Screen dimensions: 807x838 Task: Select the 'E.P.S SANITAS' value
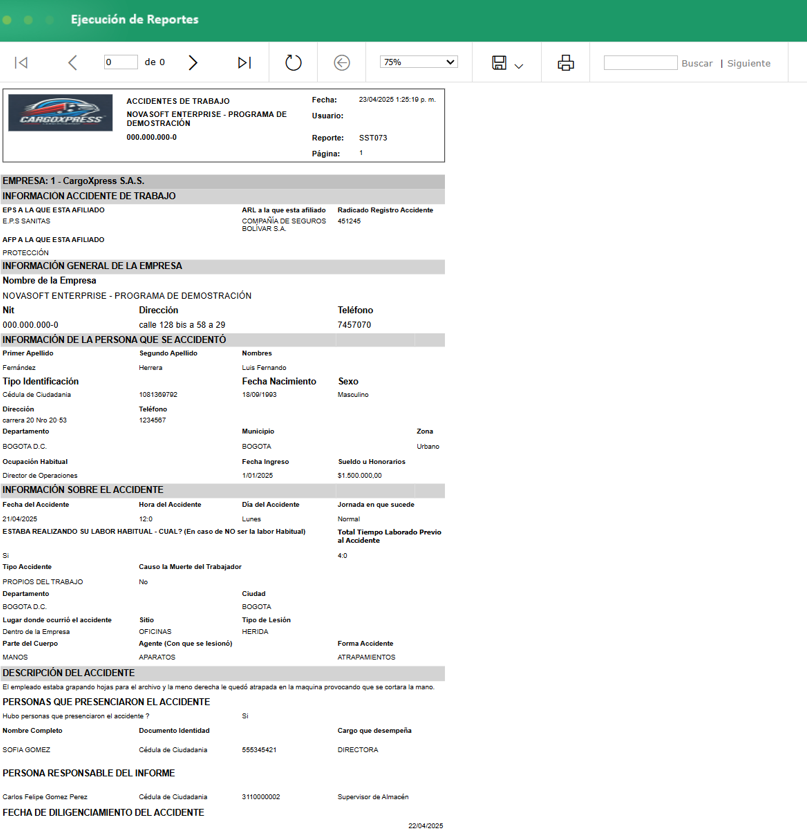pyautogui.click(x=26, y=221)
